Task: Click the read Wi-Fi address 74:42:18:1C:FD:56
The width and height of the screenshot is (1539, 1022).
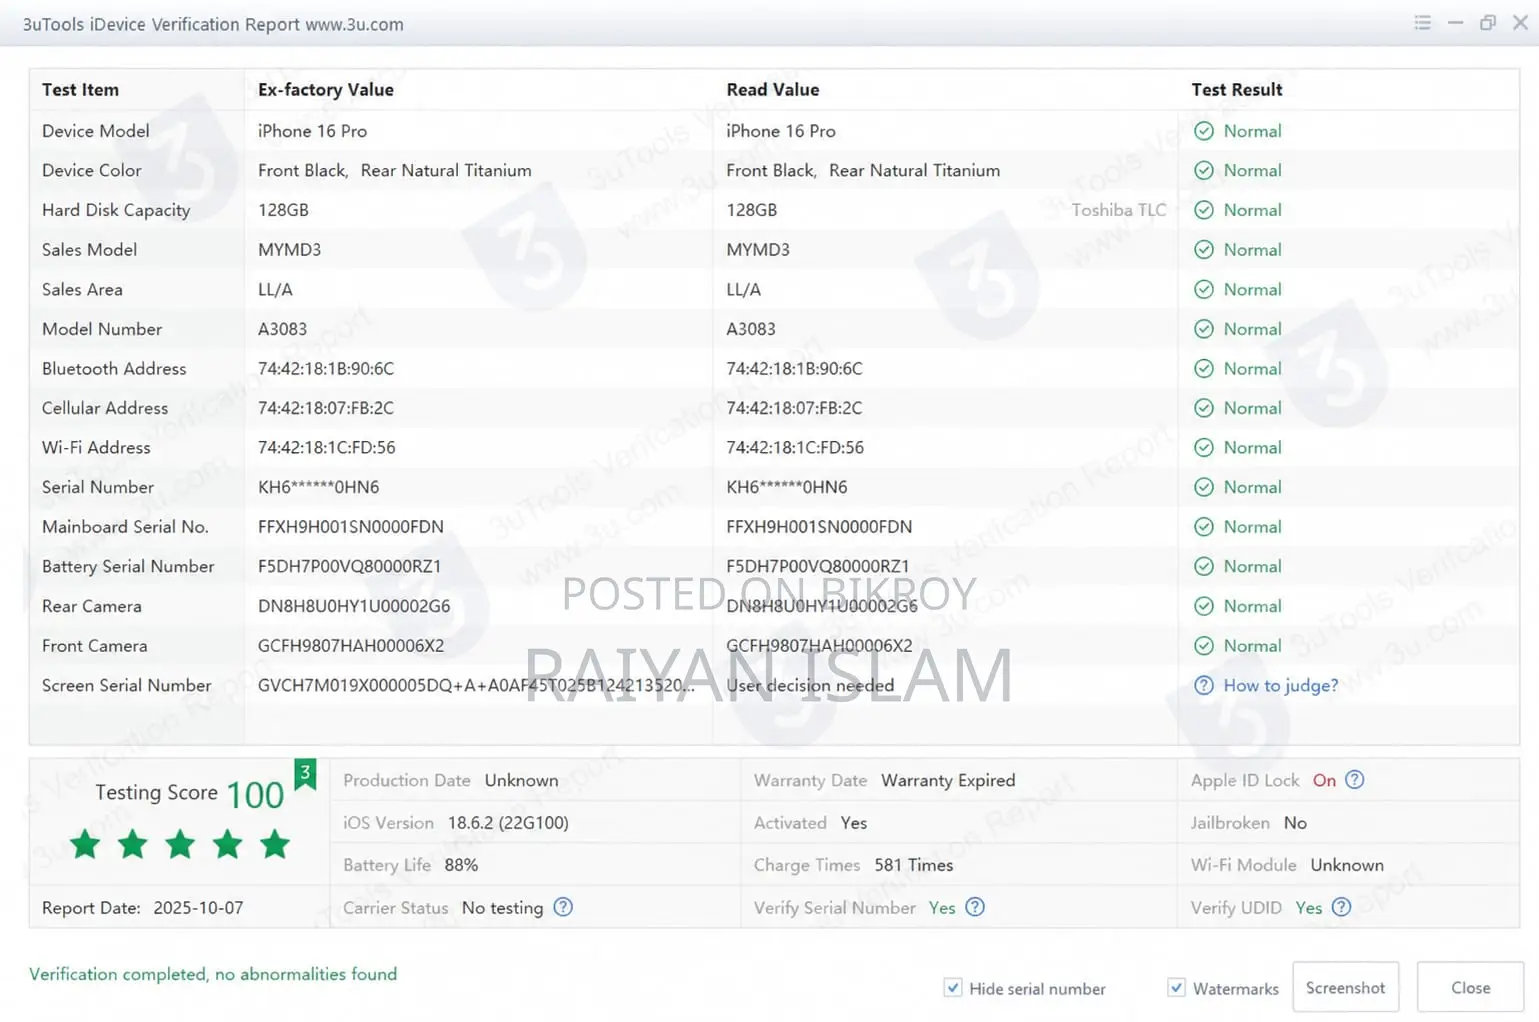Action: click(795, 448)
